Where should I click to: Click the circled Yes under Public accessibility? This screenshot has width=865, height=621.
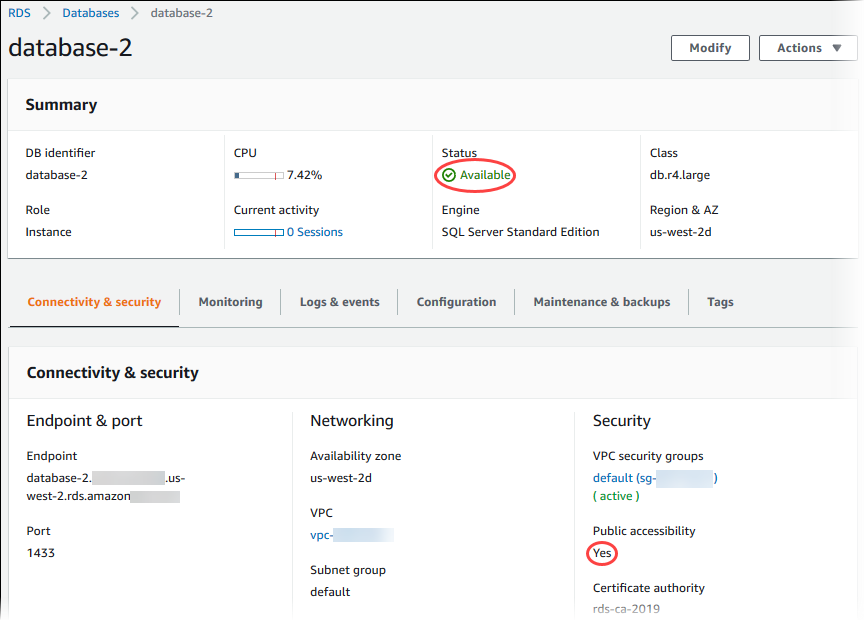[x=601, y=552]
